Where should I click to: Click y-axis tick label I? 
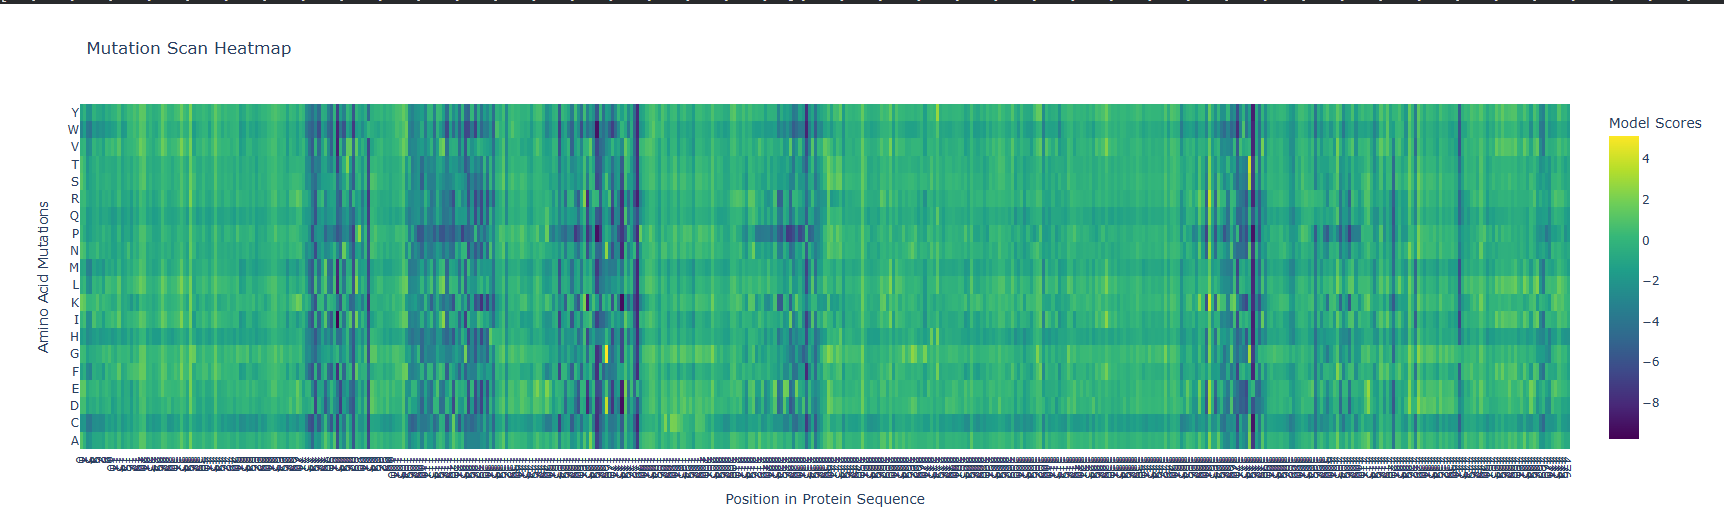click(76, 320)
